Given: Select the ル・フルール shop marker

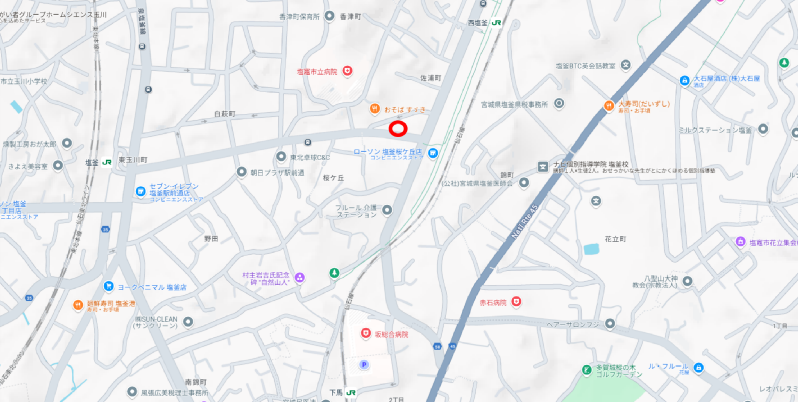Looking at the screenshot, I should [x=698, y=367].
